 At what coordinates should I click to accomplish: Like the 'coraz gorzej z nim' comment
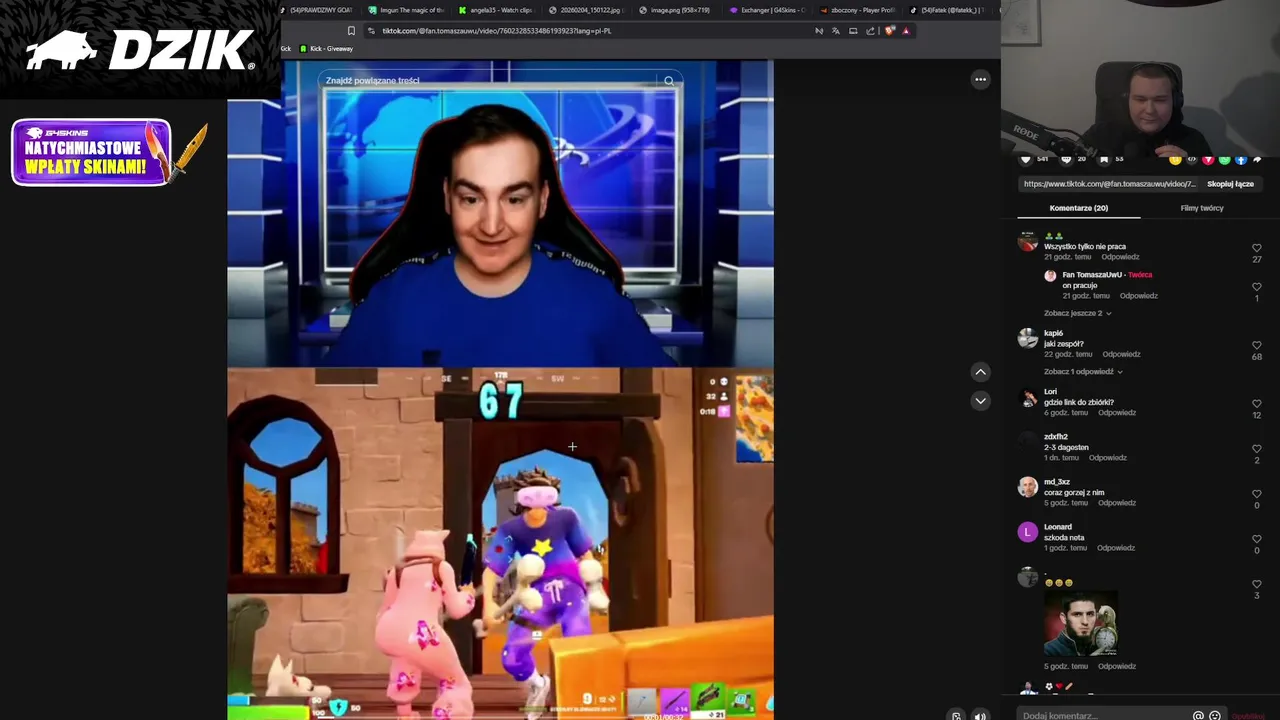1257,494
